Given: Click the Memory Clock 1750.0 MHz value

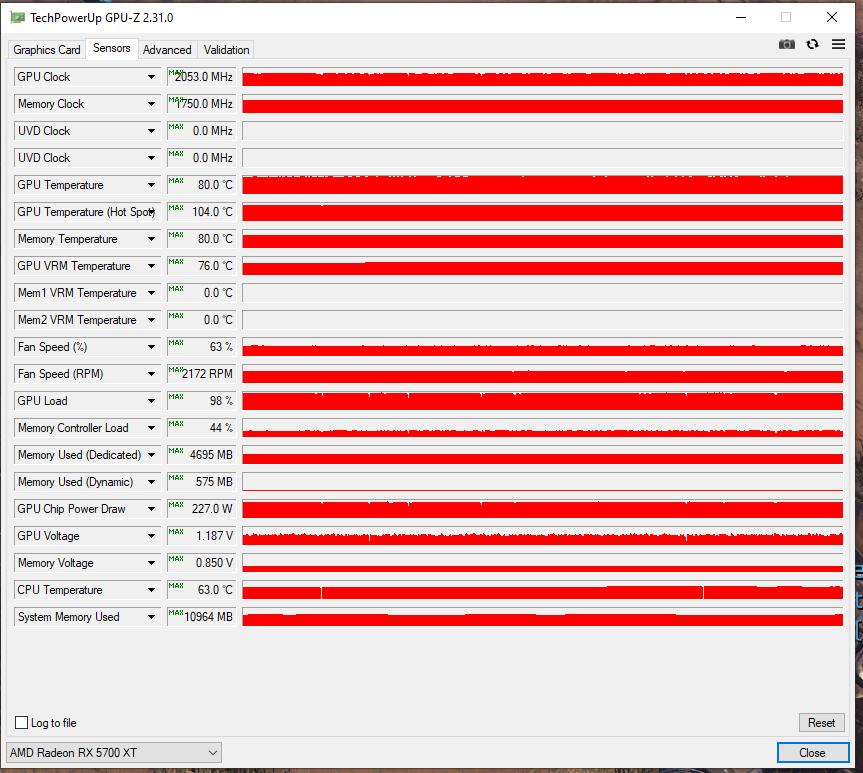Looking at the screenshot, I should pyautogui.click(x=201, y=104).
